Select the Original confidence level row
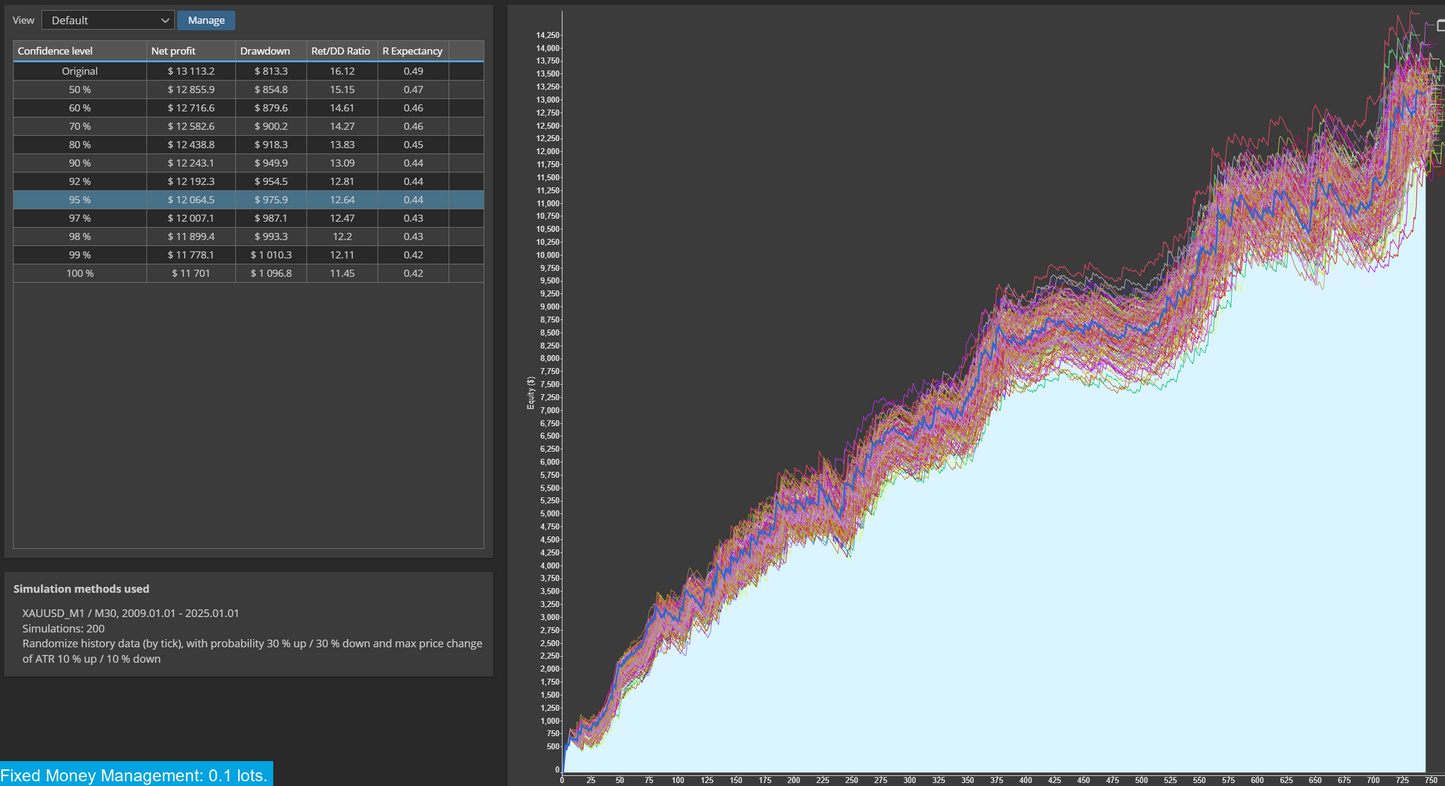The width and height of the screenshot is (1445, 786). pyautogui.click(x=248, y=71)
